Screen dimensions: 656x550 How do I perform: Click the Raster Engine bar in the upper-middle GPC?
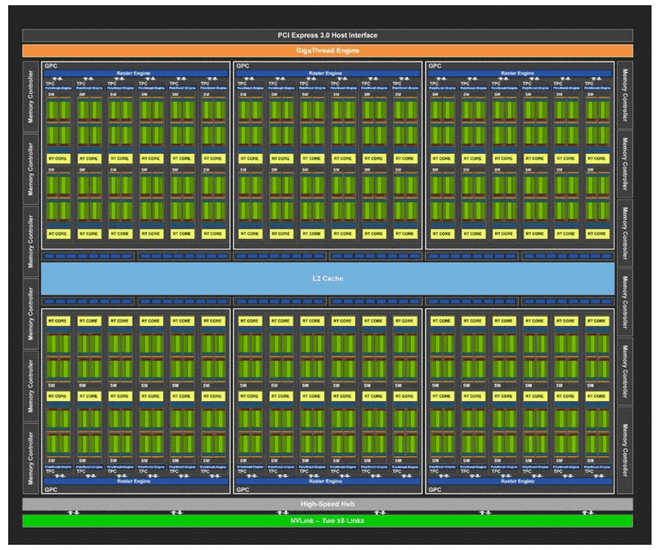pos(328,74)
